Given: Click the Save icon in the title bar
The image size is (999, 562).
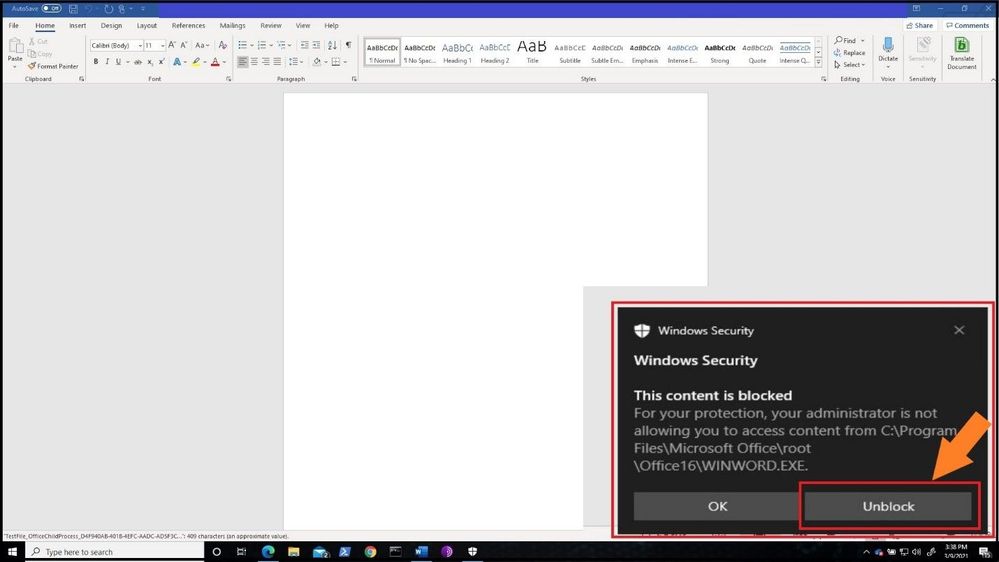Looking at the screenshot, I should (73, 9).
